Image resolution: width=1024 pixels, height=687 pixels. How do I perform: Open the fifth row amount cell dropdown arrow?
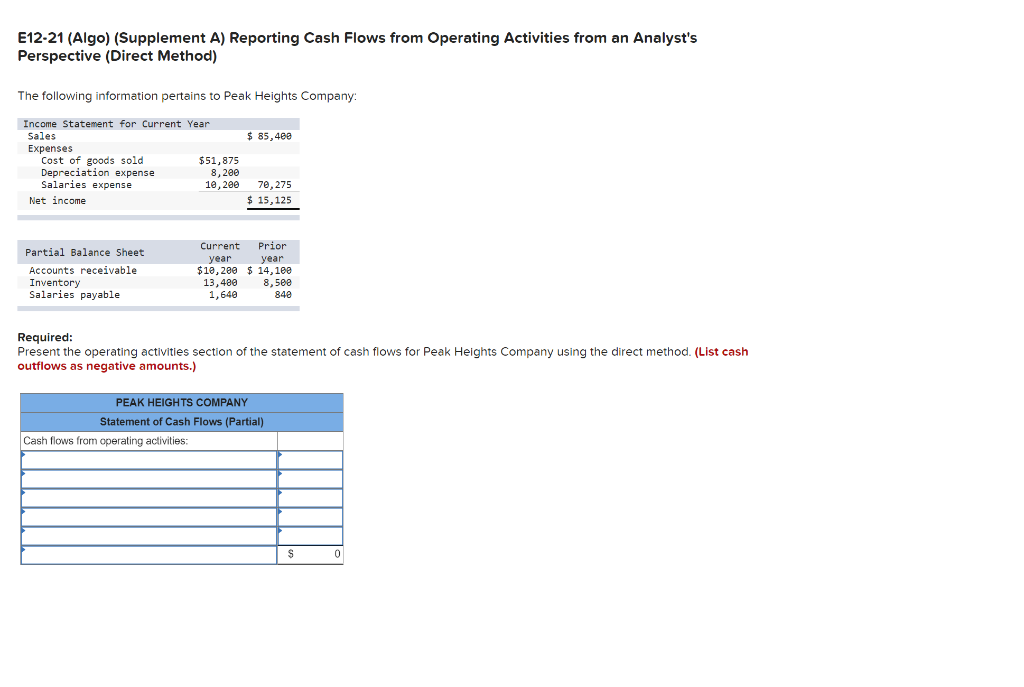point(280,530)
